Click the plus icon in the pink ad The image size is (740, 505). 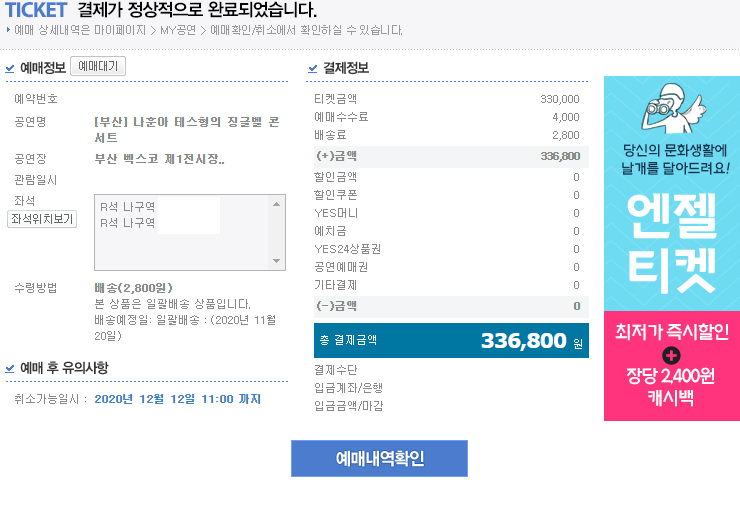click(x=671, y=354)
